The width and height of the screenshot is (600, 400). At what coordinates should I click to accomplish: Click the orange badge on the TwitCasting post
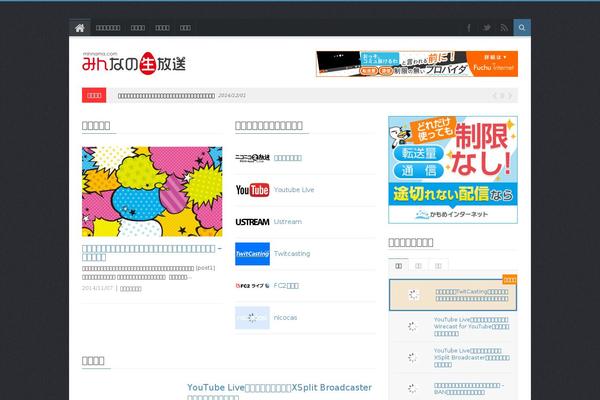tap(510, 280)
